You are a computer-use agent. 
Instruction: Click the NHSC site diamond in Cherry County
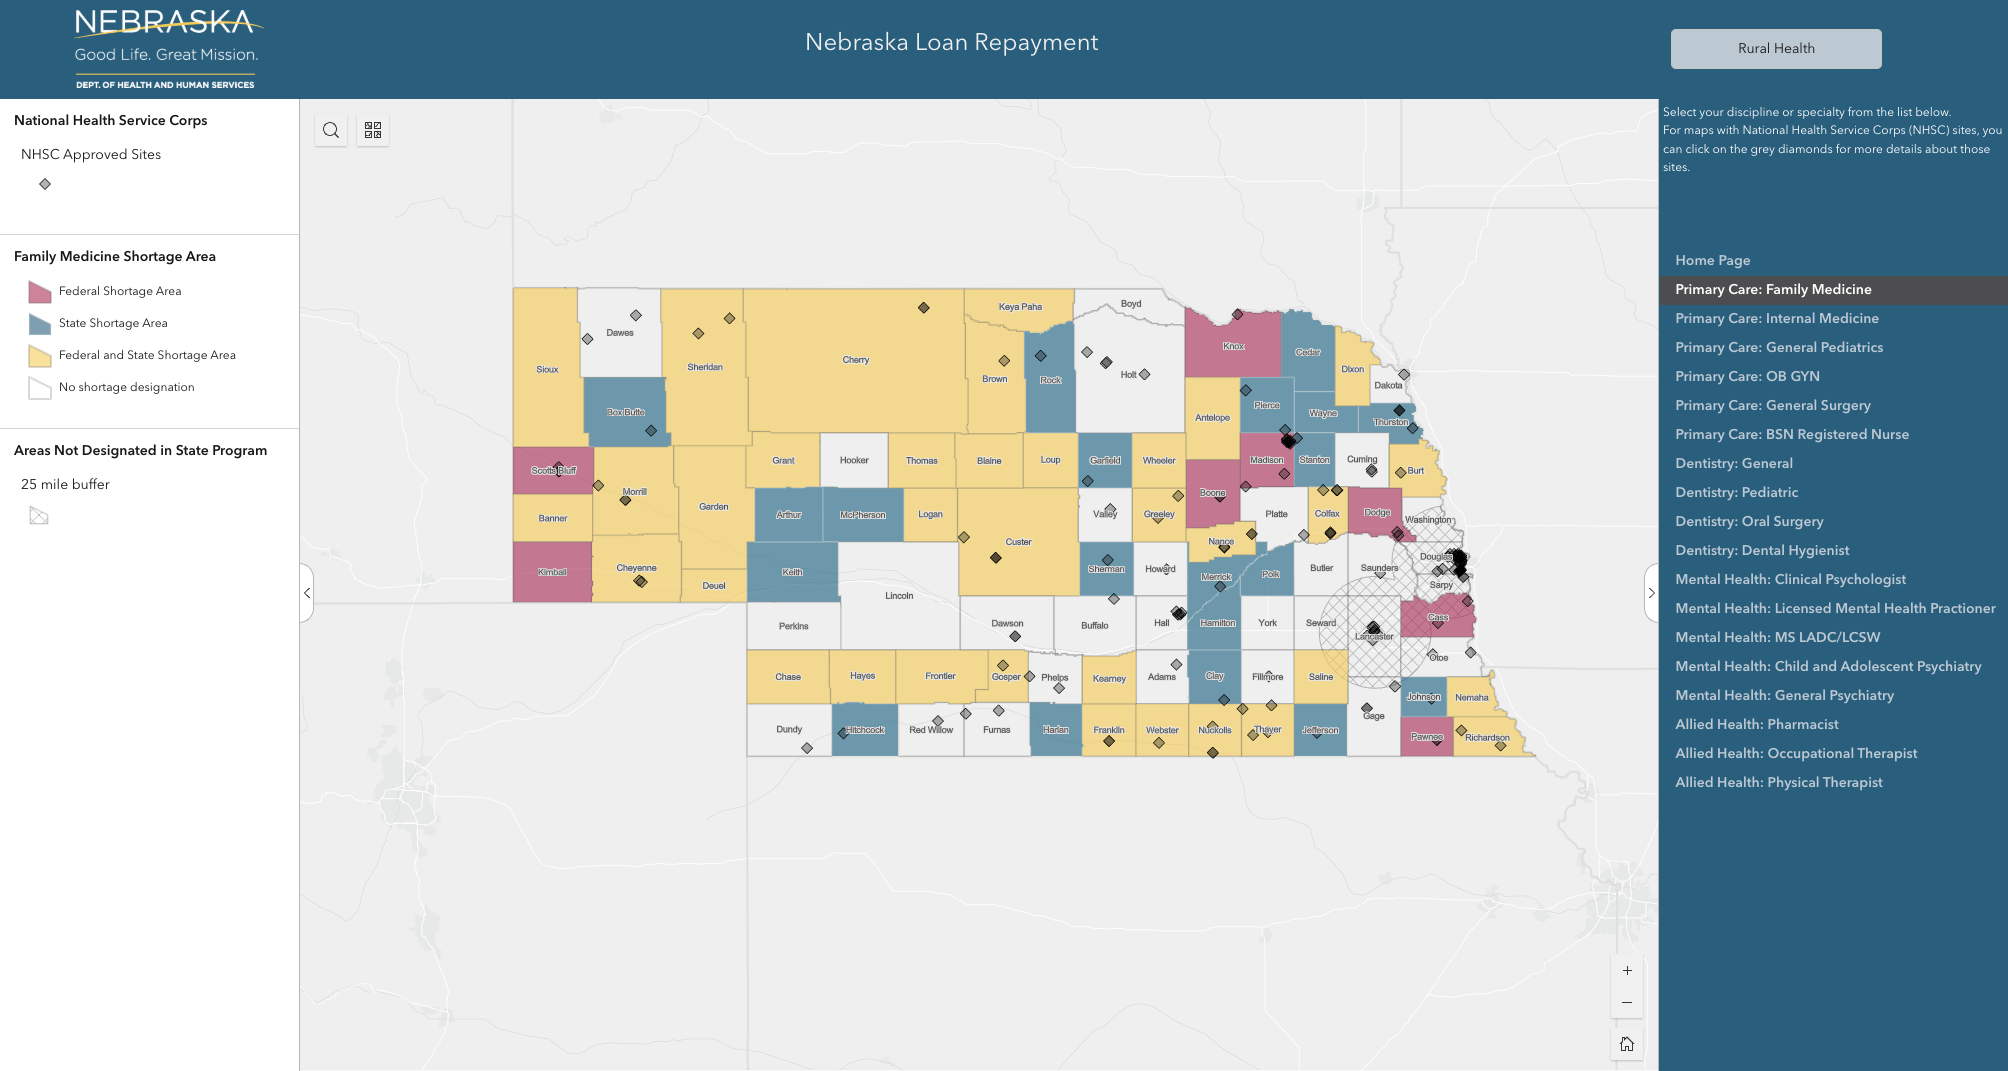[x=924, y=308]
